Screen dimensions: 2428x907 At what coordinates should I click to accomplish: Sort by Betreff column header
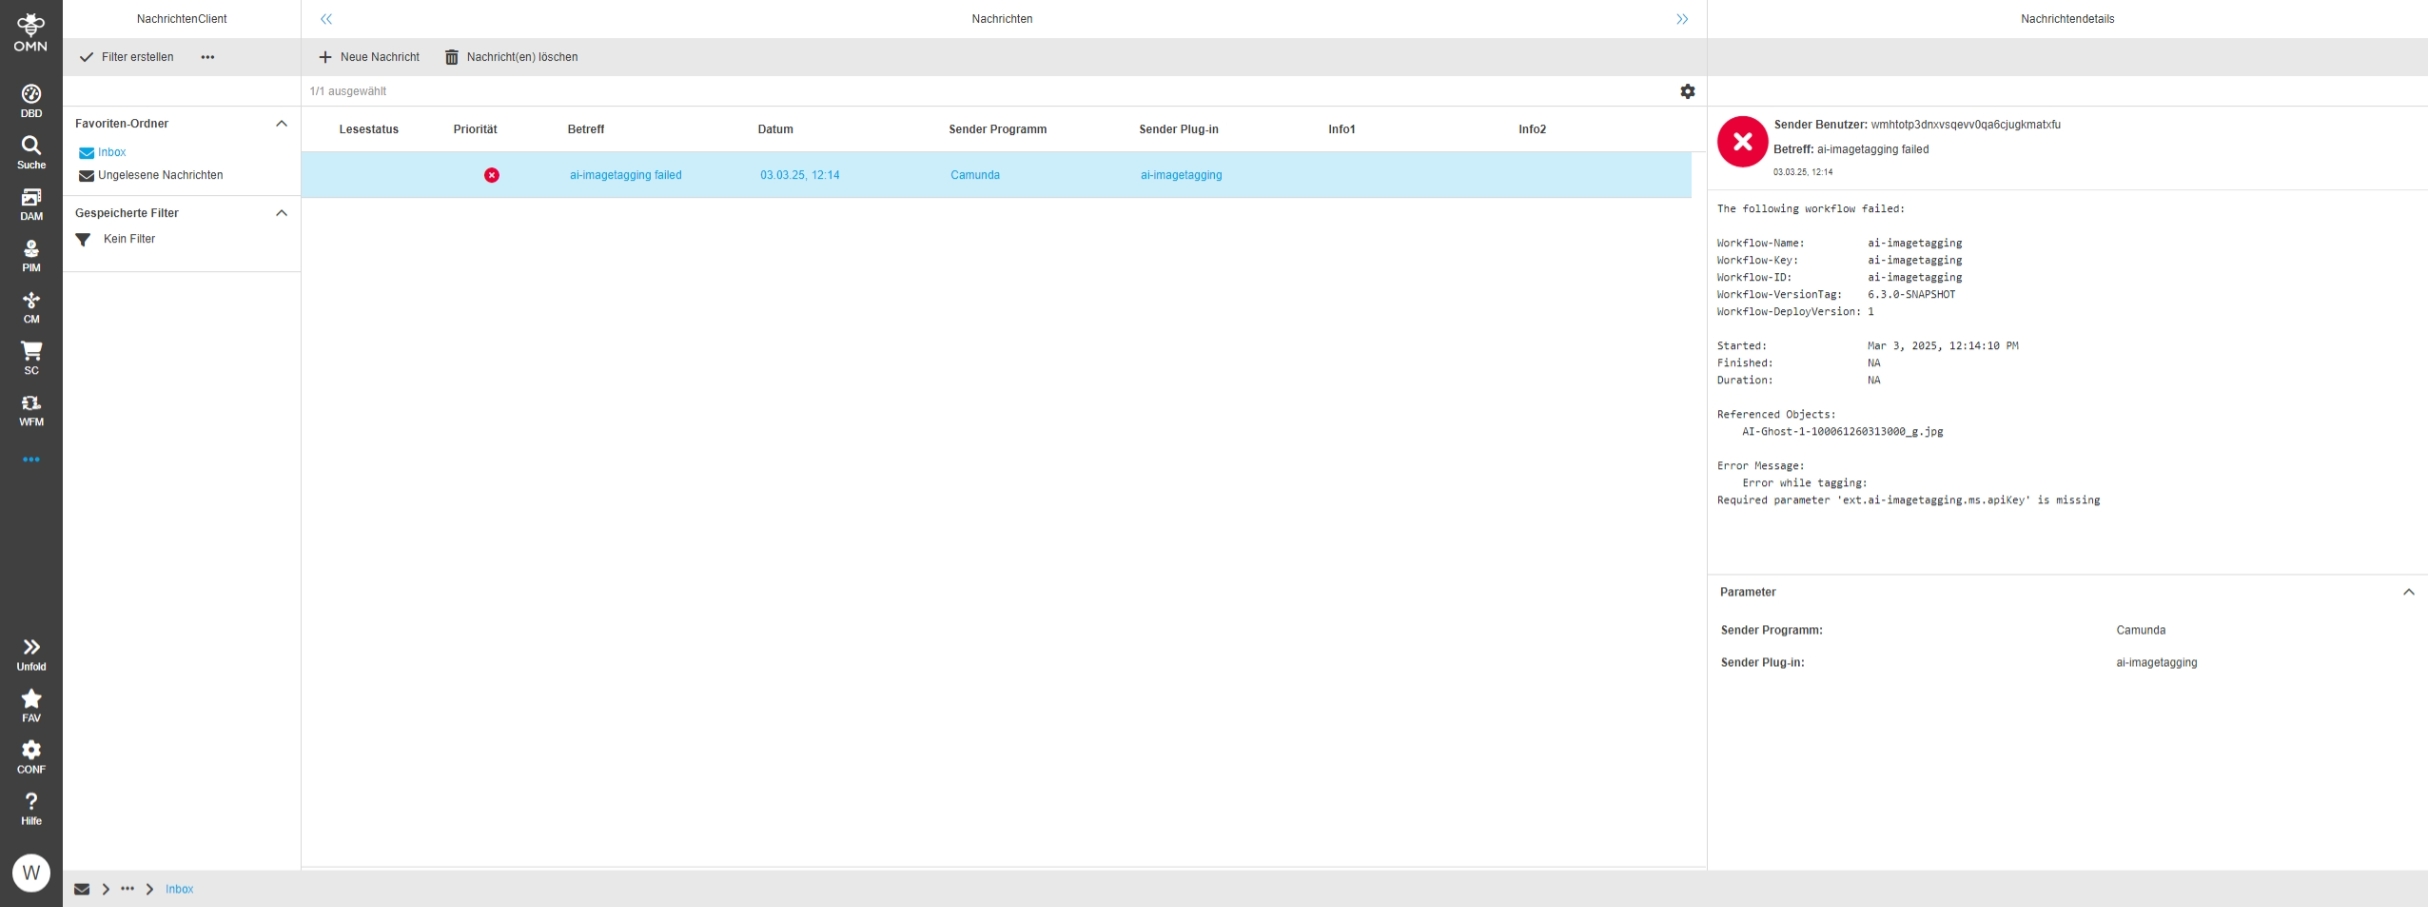click(586, 129)
